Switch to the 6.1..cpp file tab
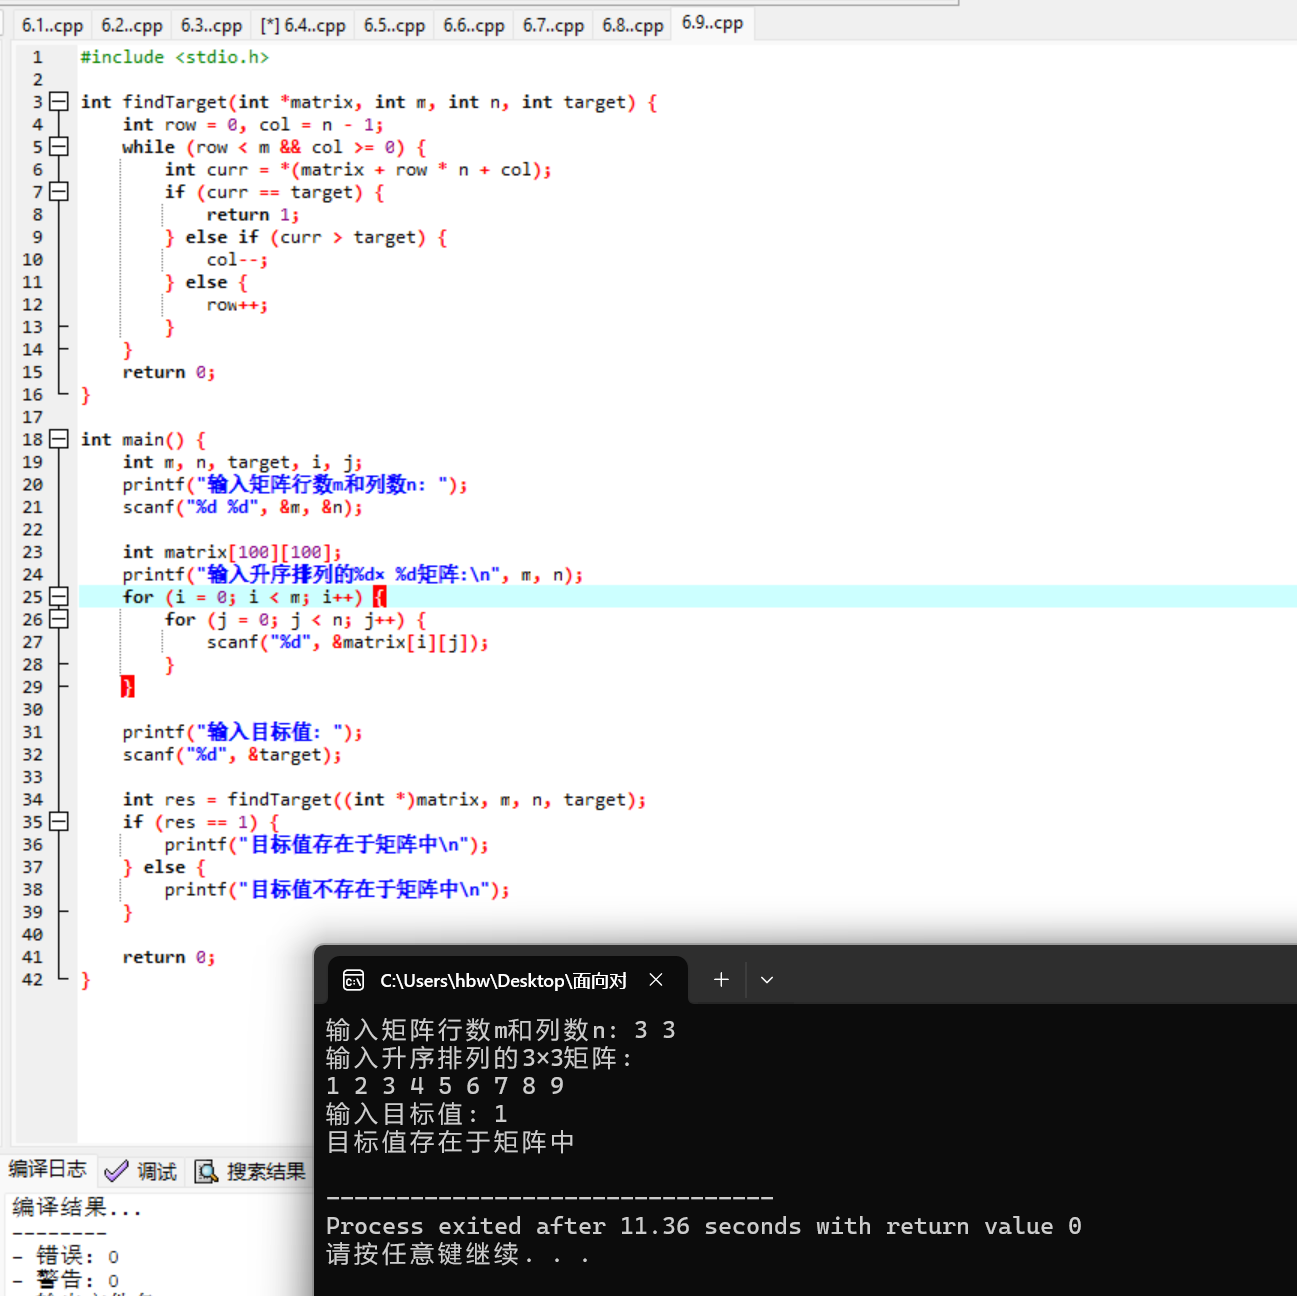 pyautogui.click(x=52, y=25)
